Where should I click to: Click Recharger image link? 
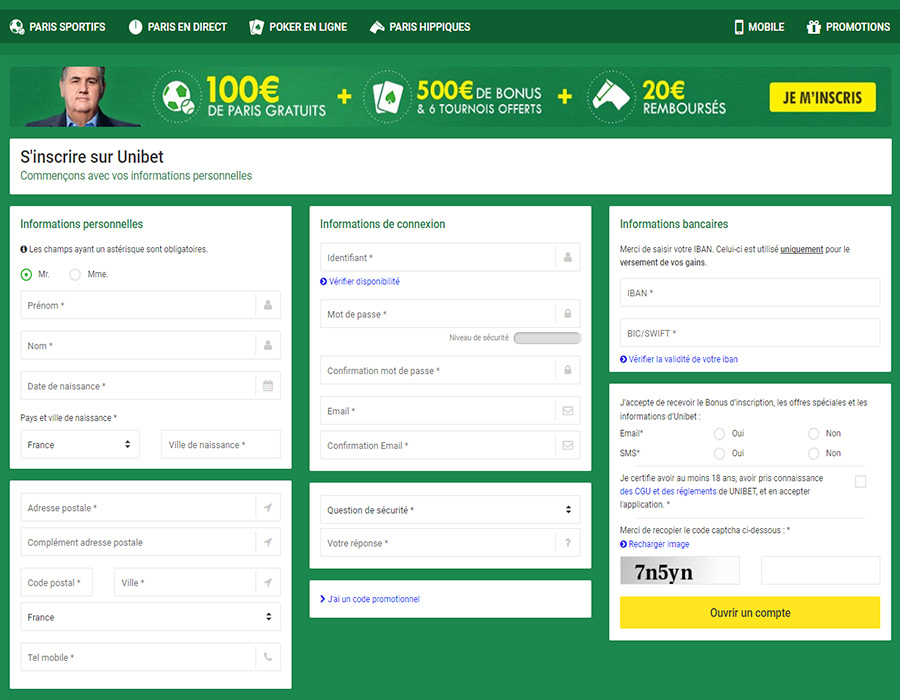point(654,544)
